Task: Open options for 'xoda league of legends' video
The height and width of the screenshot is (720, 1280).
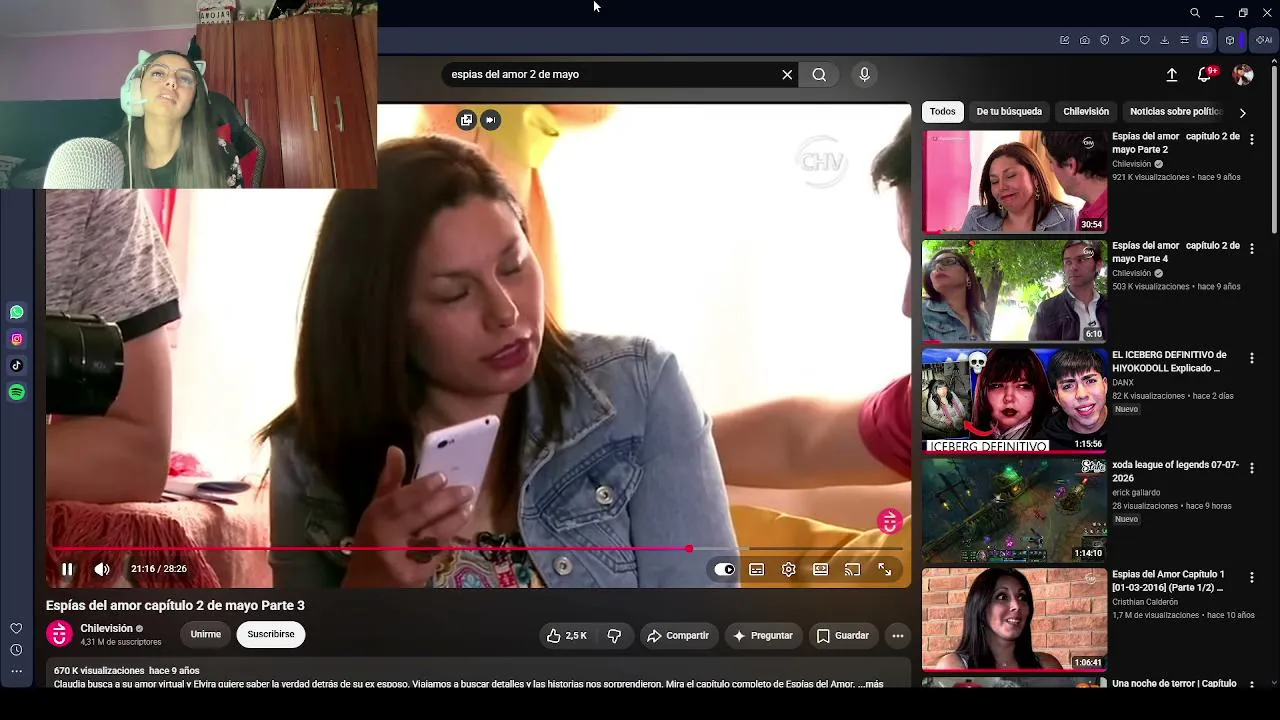Action: [x=1251, y=468]
